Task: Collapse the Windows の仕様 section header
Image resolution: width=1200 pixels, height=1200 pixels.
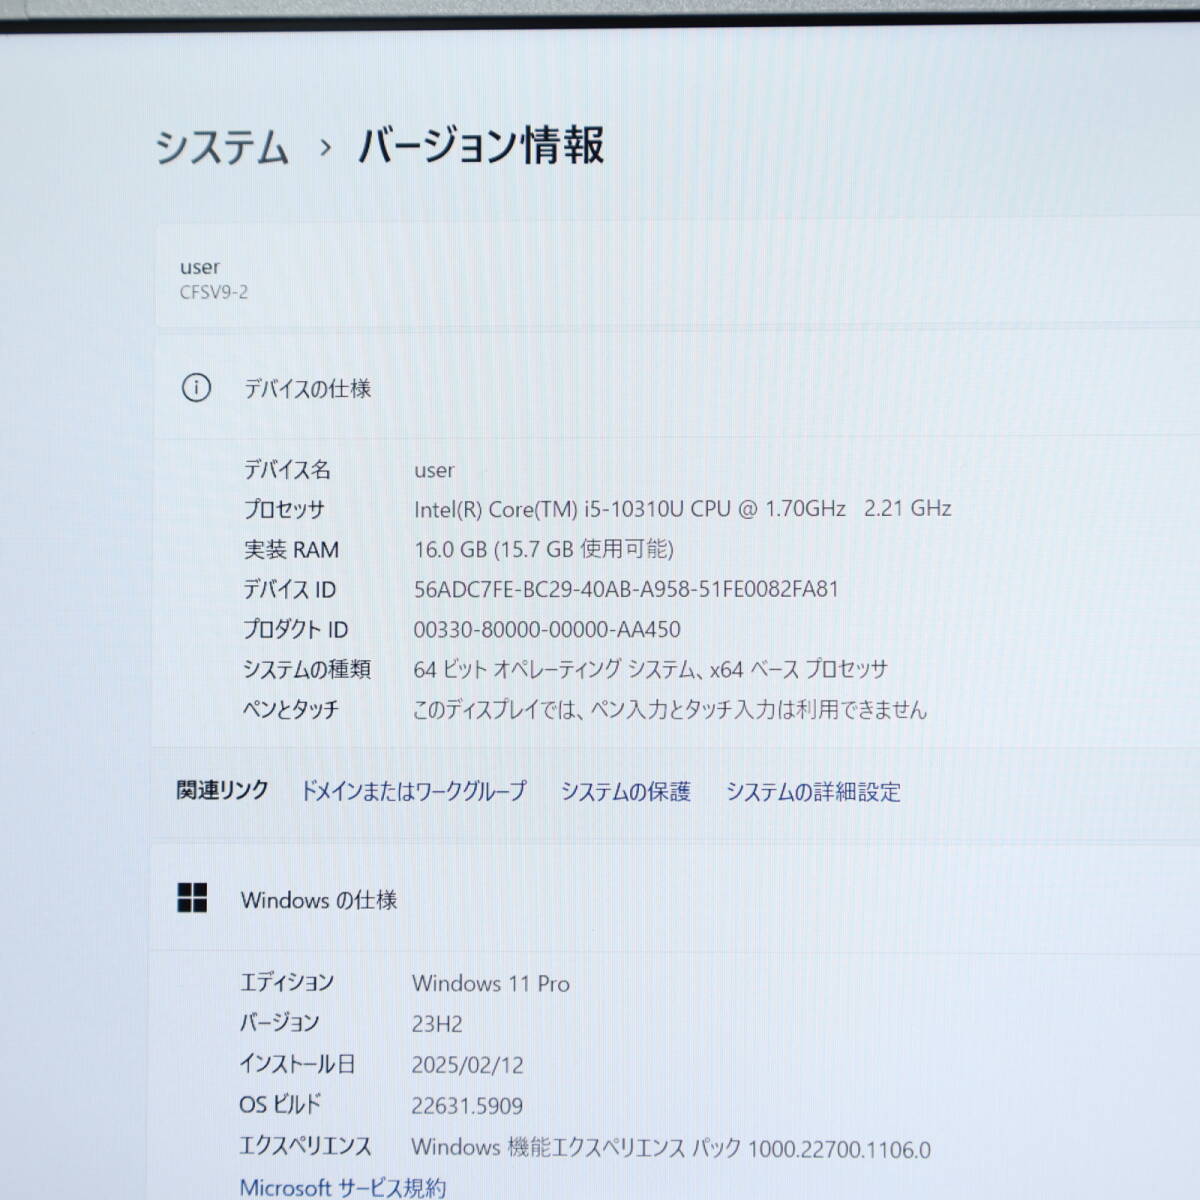Action: pos(675,899)
